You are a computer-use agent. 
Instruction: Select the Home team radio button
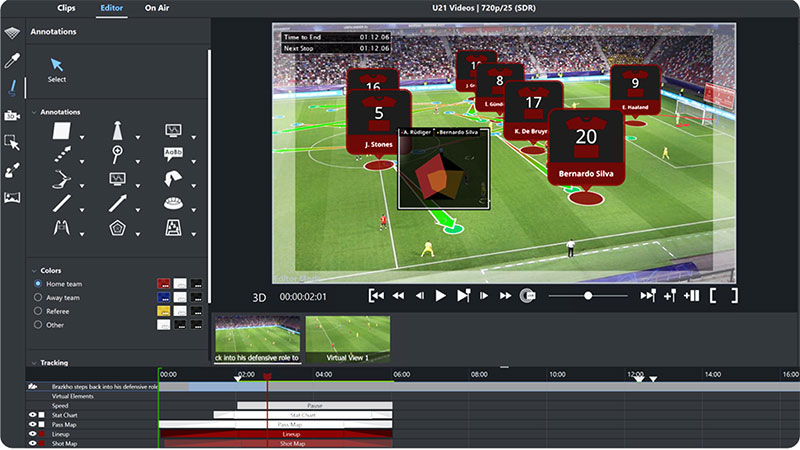[38, 284]
